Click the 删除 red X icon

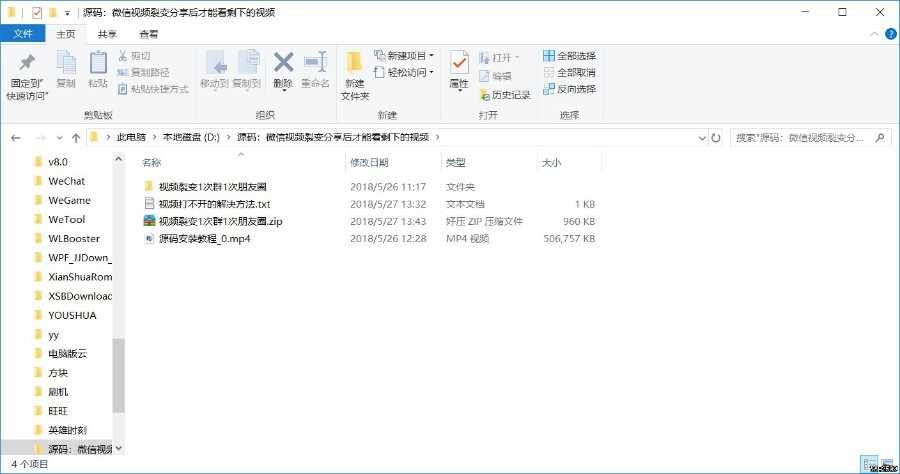click(283, 62)
